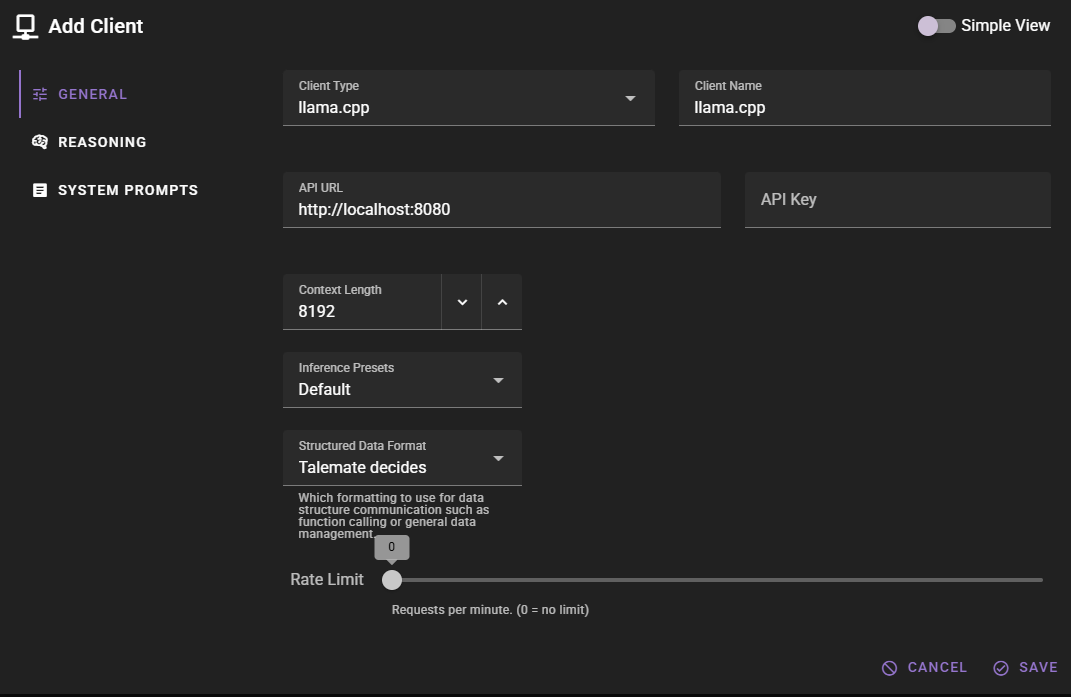This screenshot has height=697, width=1071.
Task: Click the Reasoning brain icon
Action: pyautogui.click(x=40, y=142)
